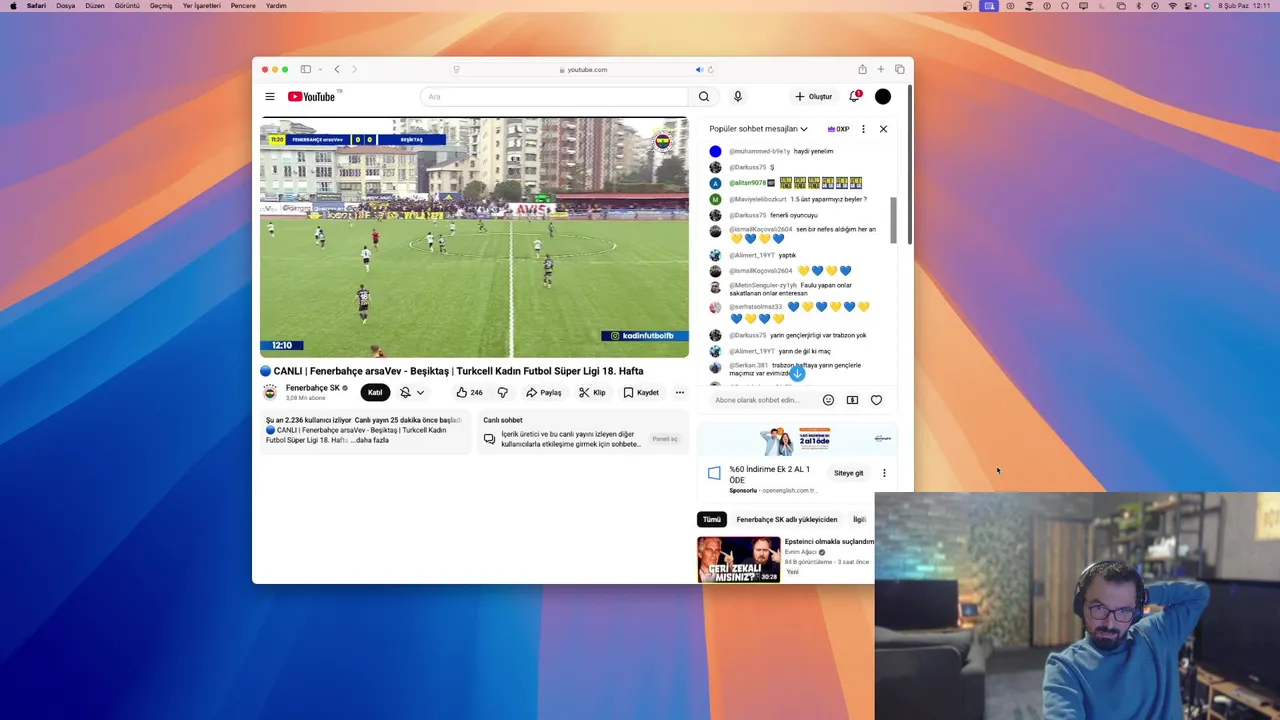Open the Dosya menu
The image size is (1280, 720).
(66, 6)
